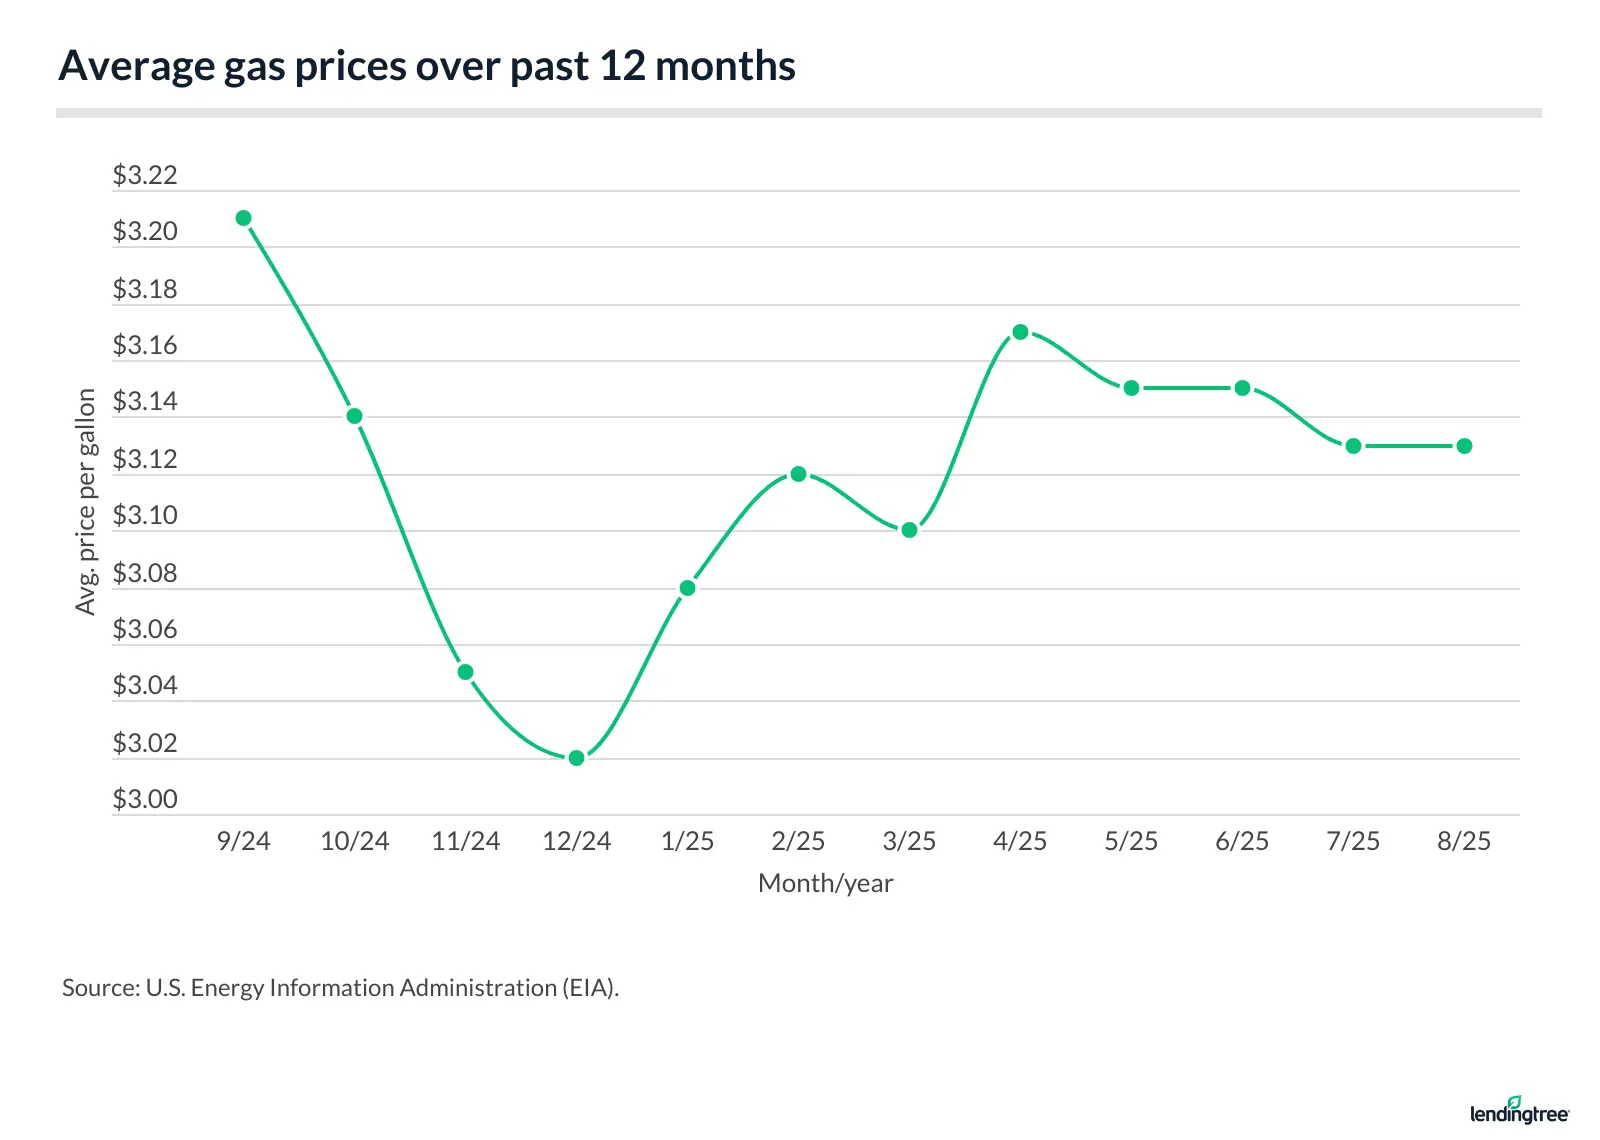Select the lowest data point at 12/24
This screenshot has height=1140, width=1600.
[576, 758]
